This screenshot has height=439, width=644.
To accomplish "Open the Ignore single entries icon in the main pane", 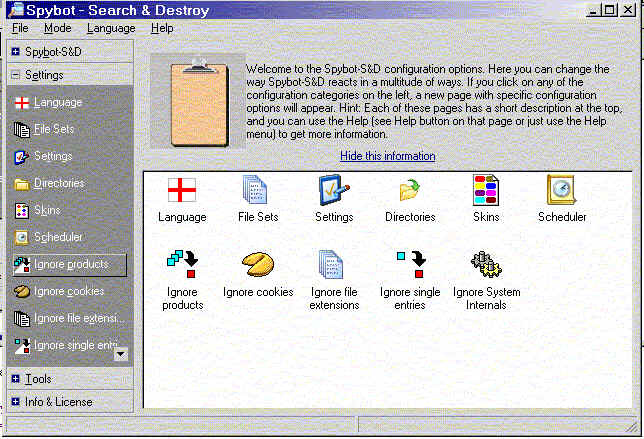I will click(411, 264).
